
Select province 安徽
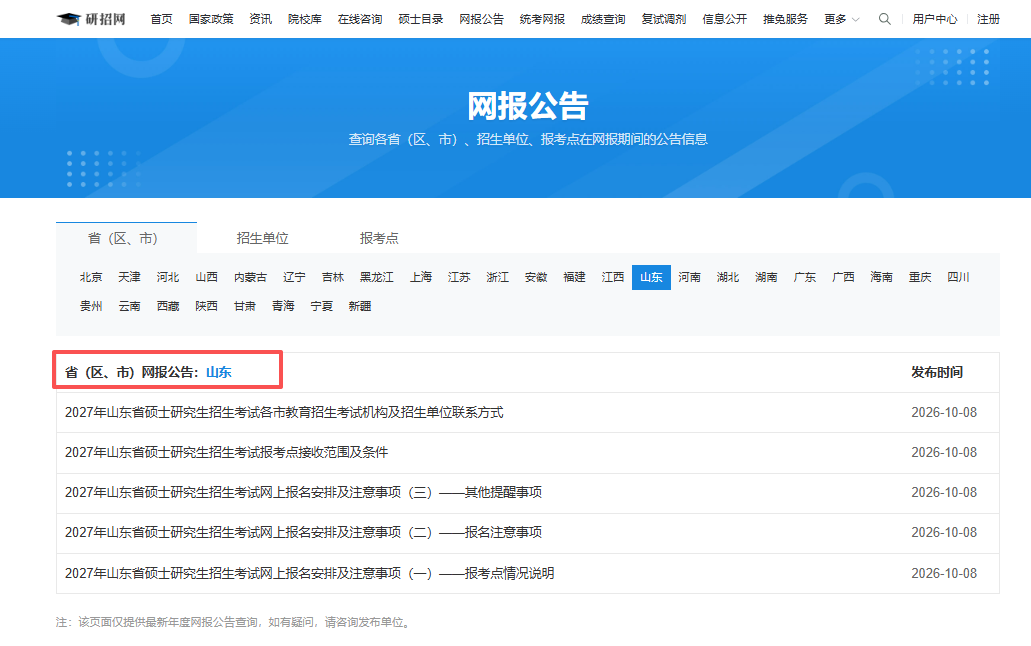536,277
